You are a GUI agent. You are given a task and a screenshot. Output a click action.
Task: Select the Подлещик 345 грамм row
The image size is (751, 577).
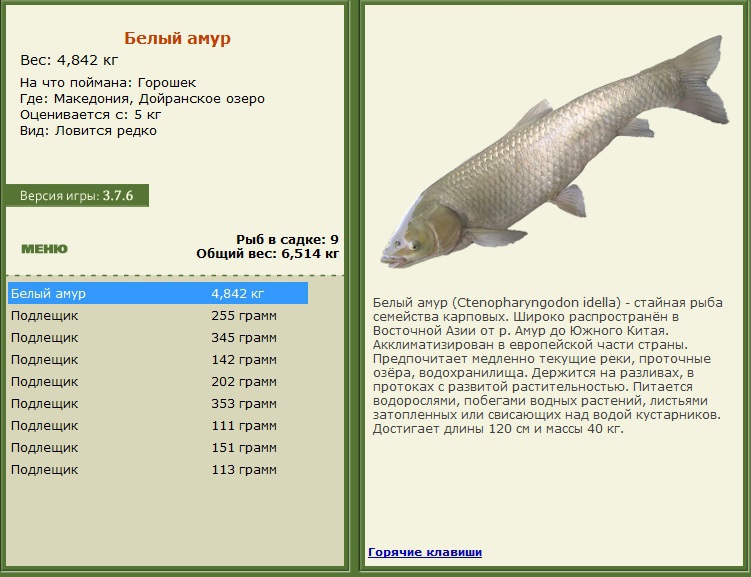pyautogui.click(x=158, y=338)
